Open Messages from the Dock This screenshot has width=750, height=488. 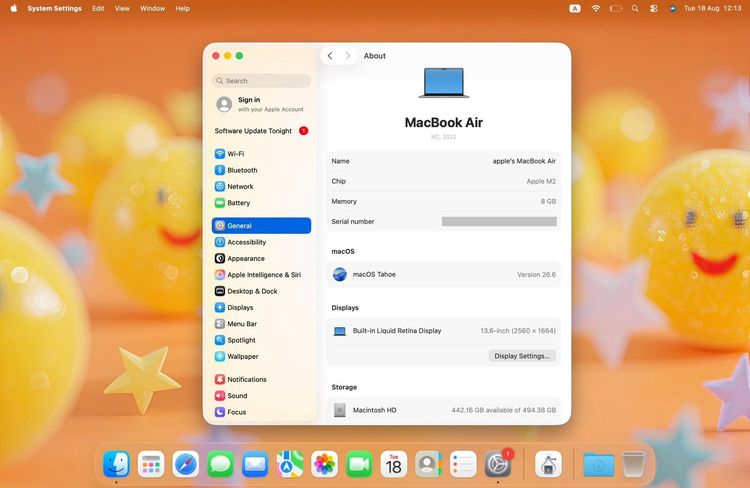(x=221, y=464)
